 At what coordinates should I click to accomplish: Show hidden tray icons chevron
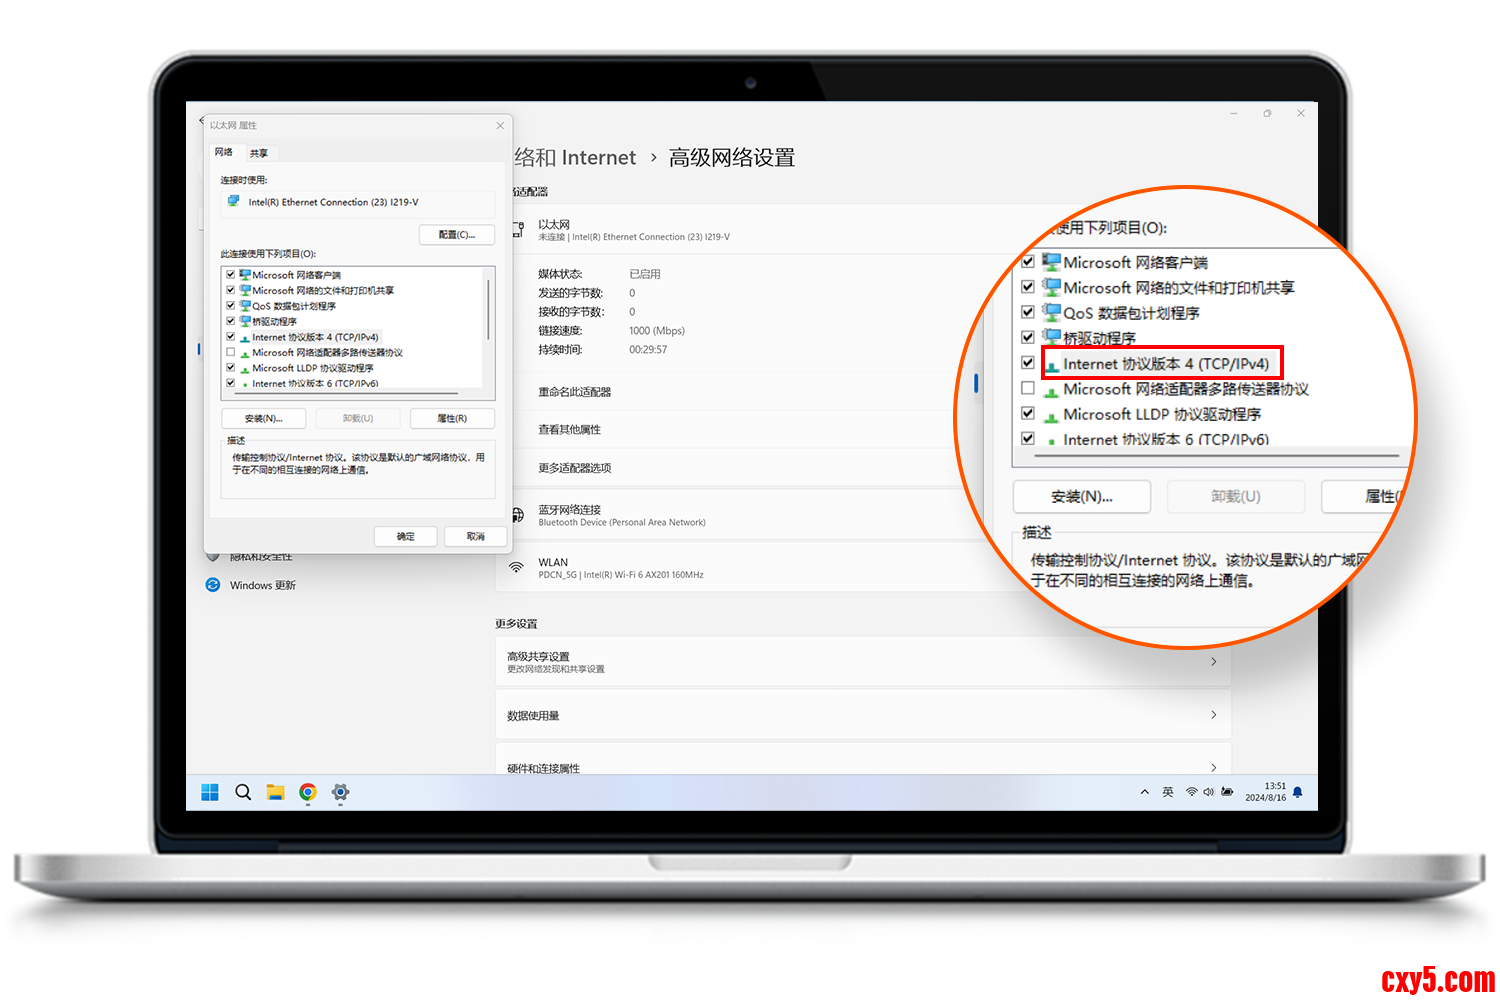click(1145, 792)
